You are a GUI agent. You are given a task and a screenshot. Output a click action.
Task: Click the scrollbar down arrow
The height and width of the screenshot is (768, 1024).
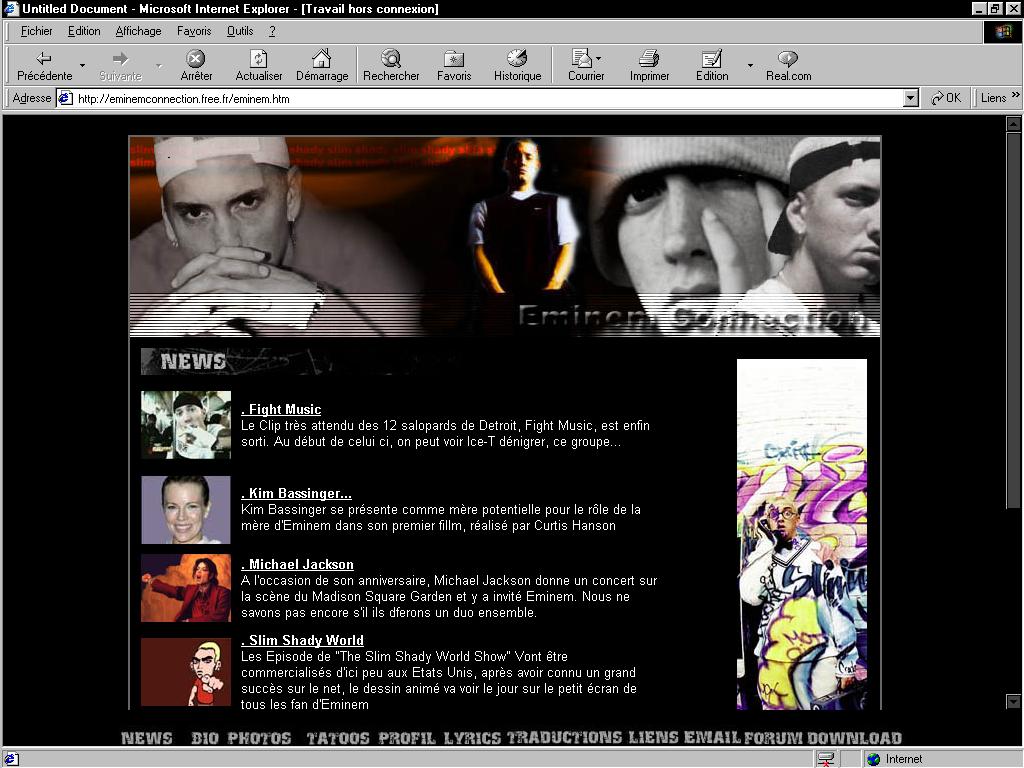click(1013, 701)
